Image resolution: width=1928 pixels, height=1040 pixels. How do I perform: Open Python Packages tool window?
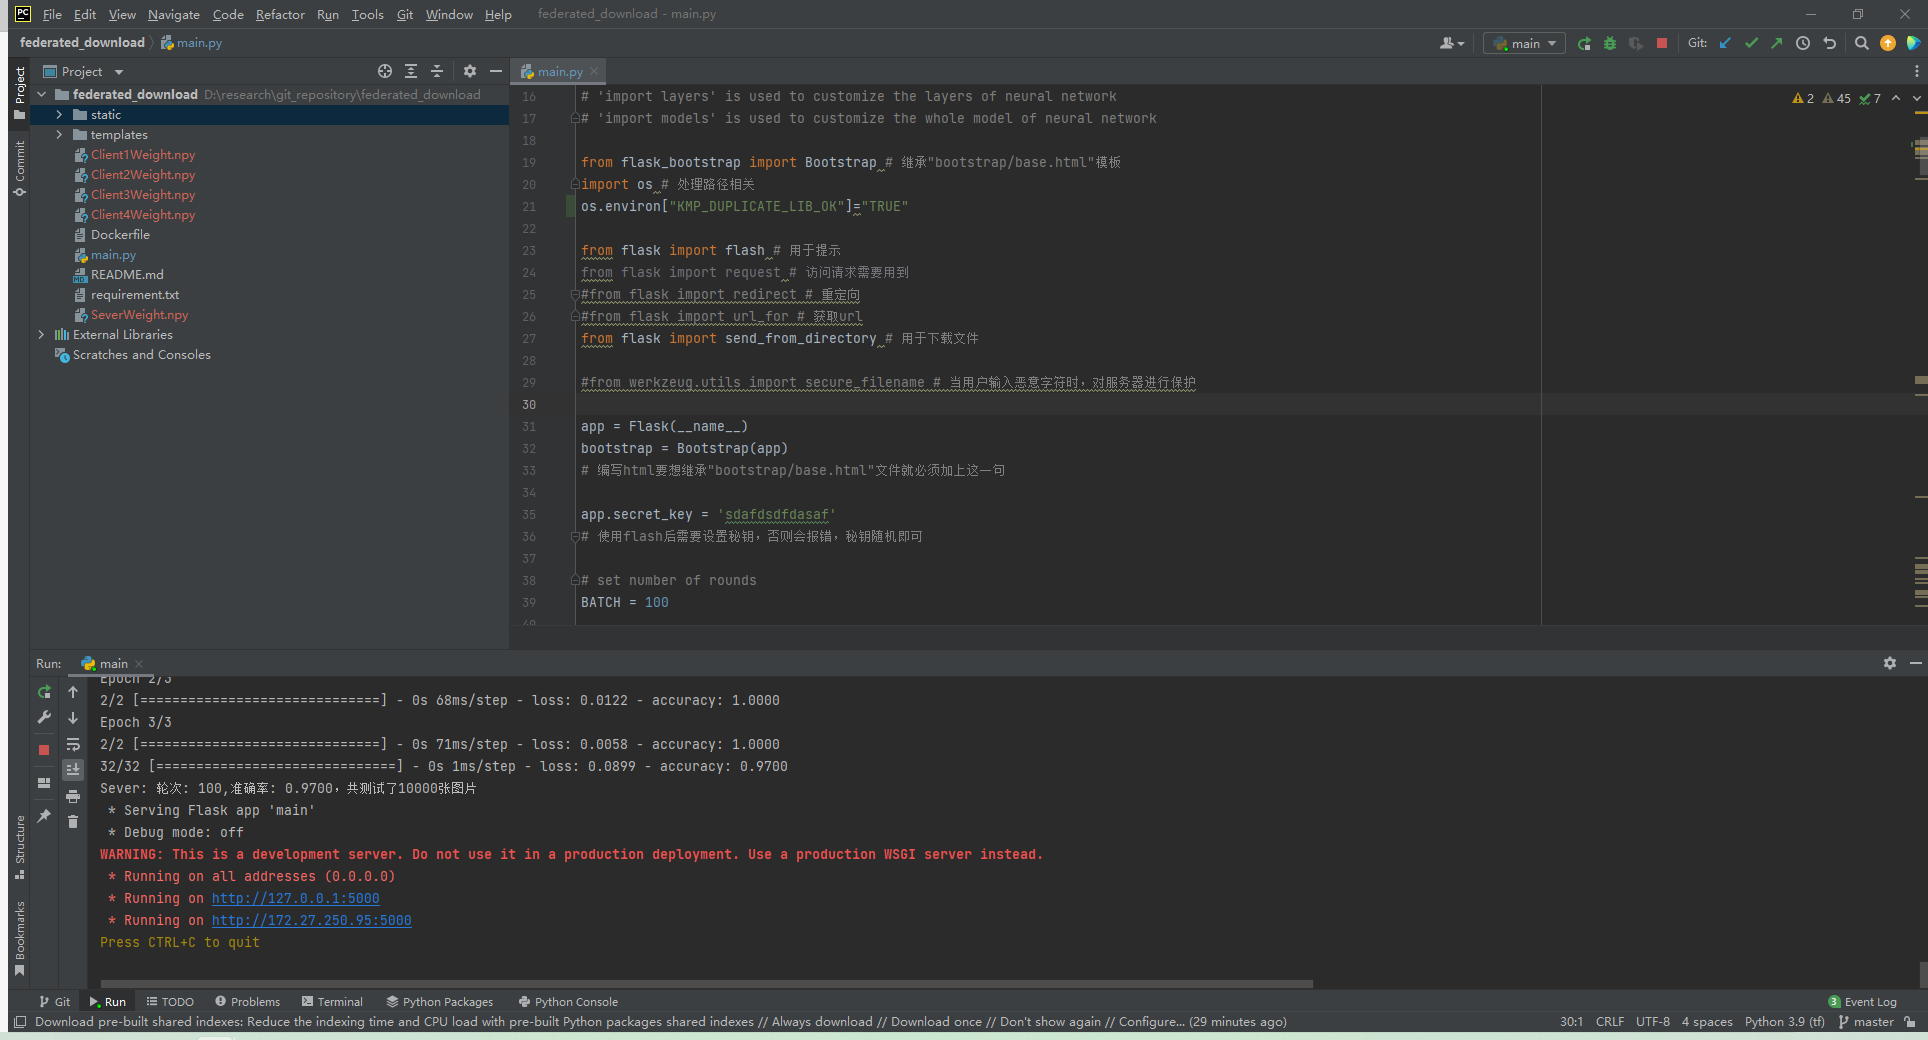pos(439,1001)
